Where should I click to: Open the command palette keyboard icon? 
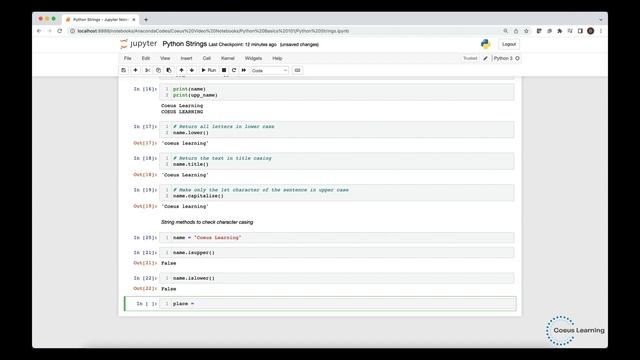click(x=298, y=70)
